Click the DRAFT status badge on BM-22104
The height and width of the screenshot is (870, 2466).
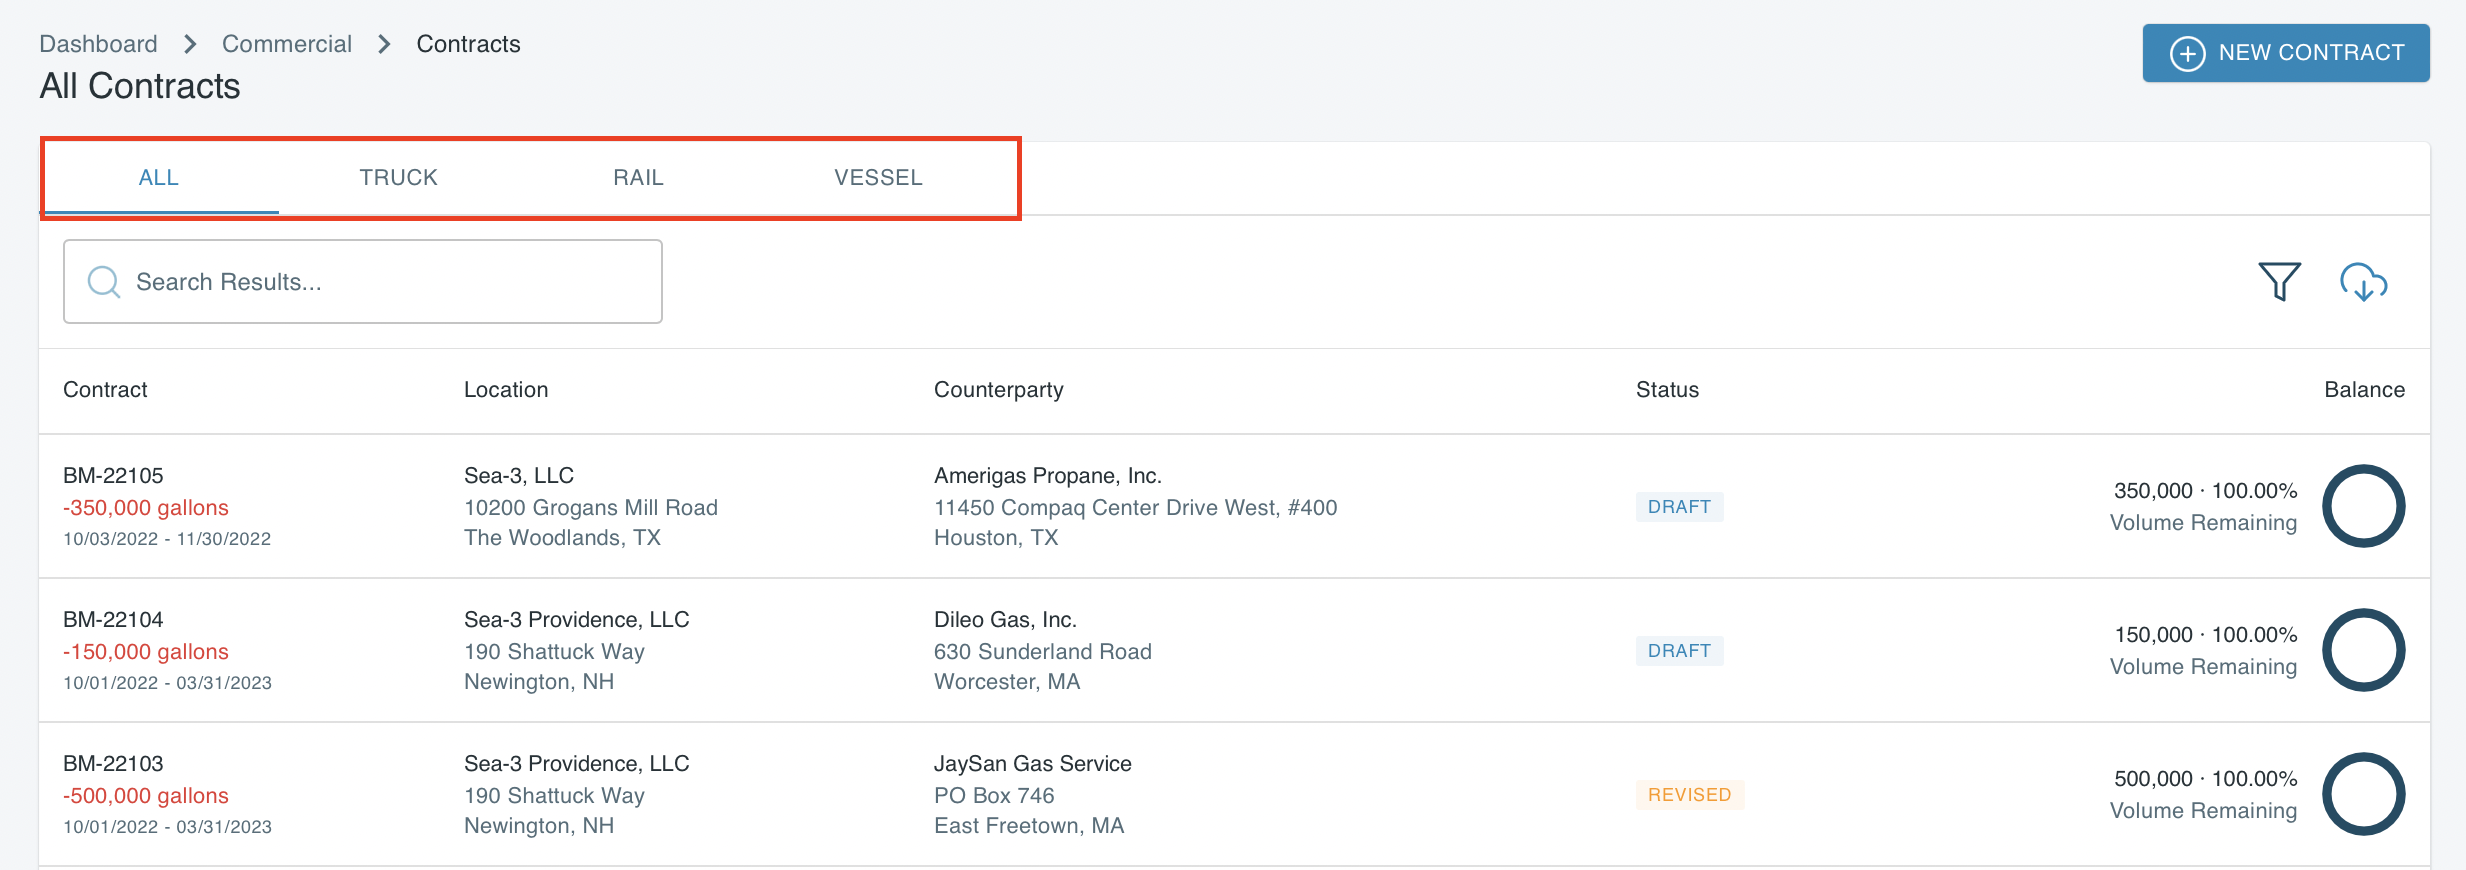click(1679, 650)
